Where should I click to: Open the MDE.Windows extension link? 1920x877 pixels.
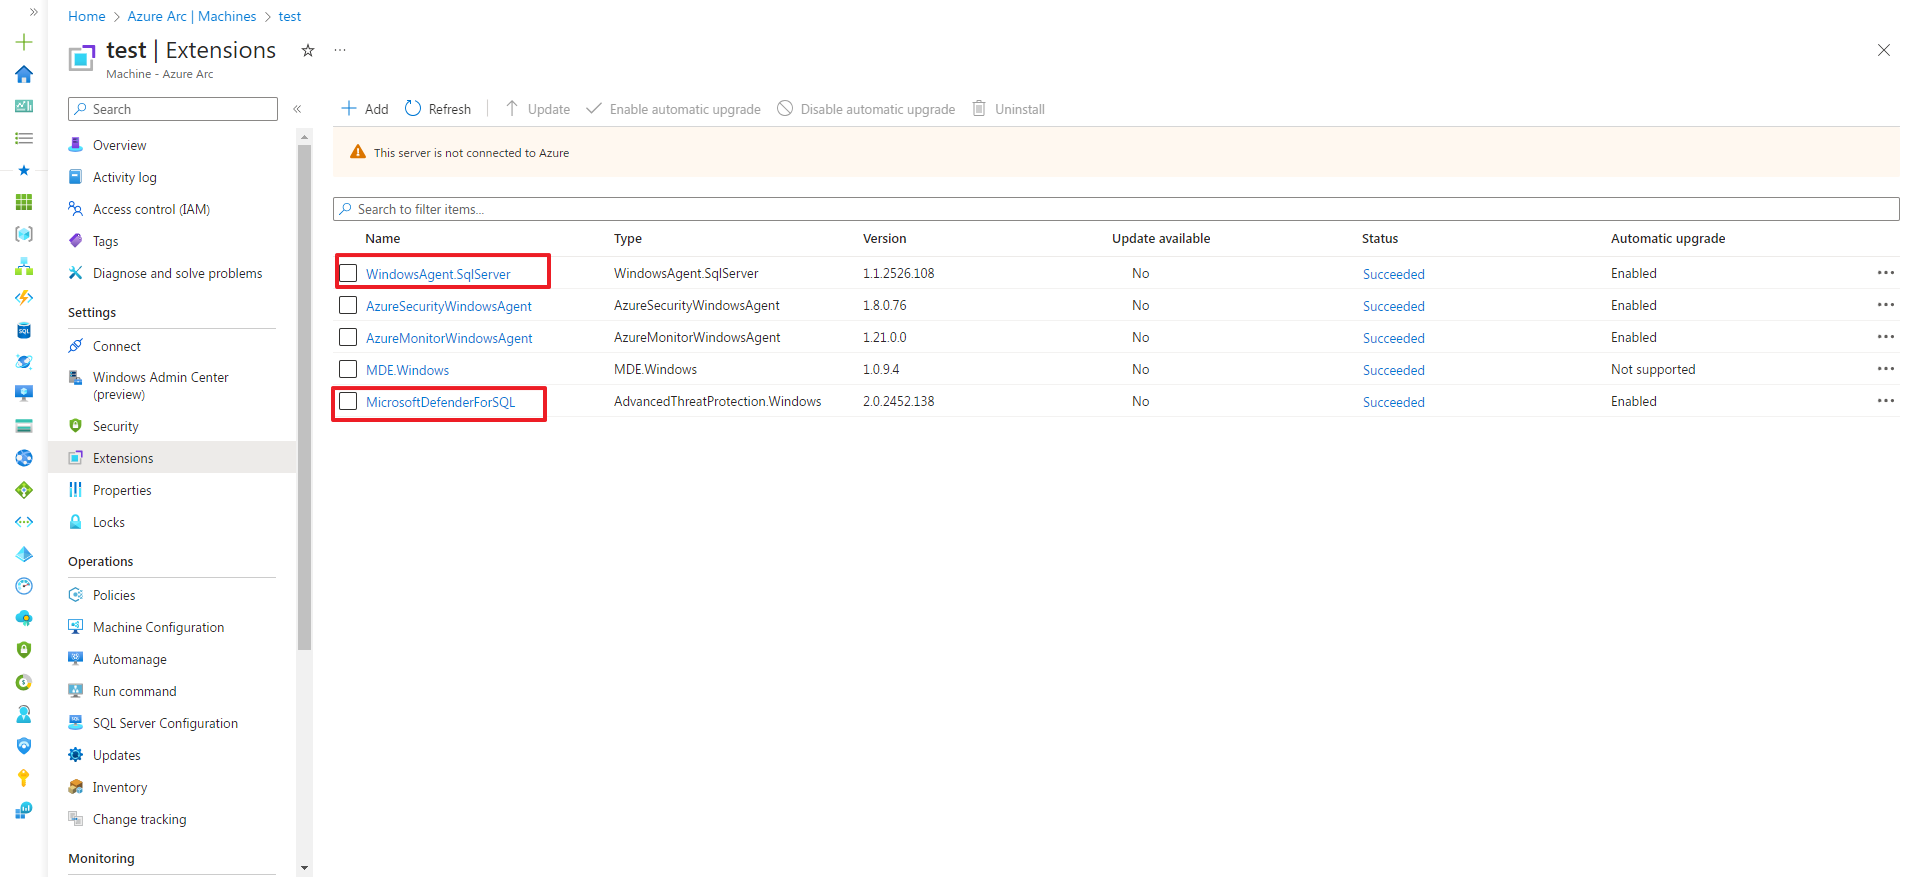pyautogui.click(x=407, y=370)
